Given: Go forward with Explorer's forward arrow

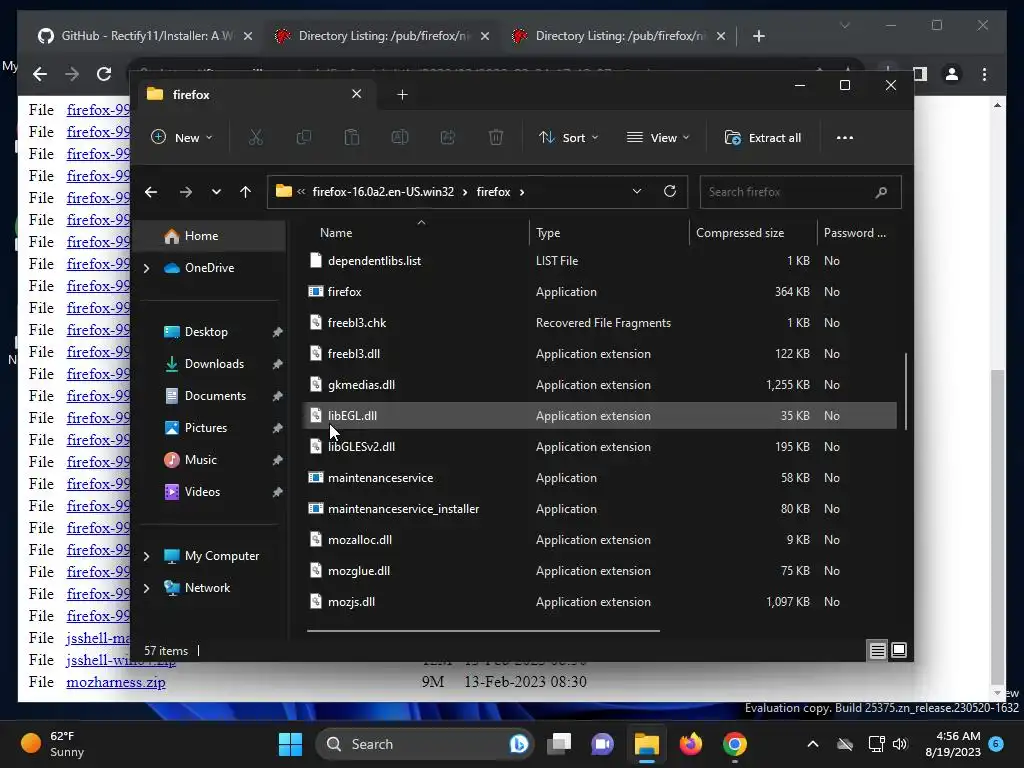Looking at the screenshot, I should click(185, 192).
